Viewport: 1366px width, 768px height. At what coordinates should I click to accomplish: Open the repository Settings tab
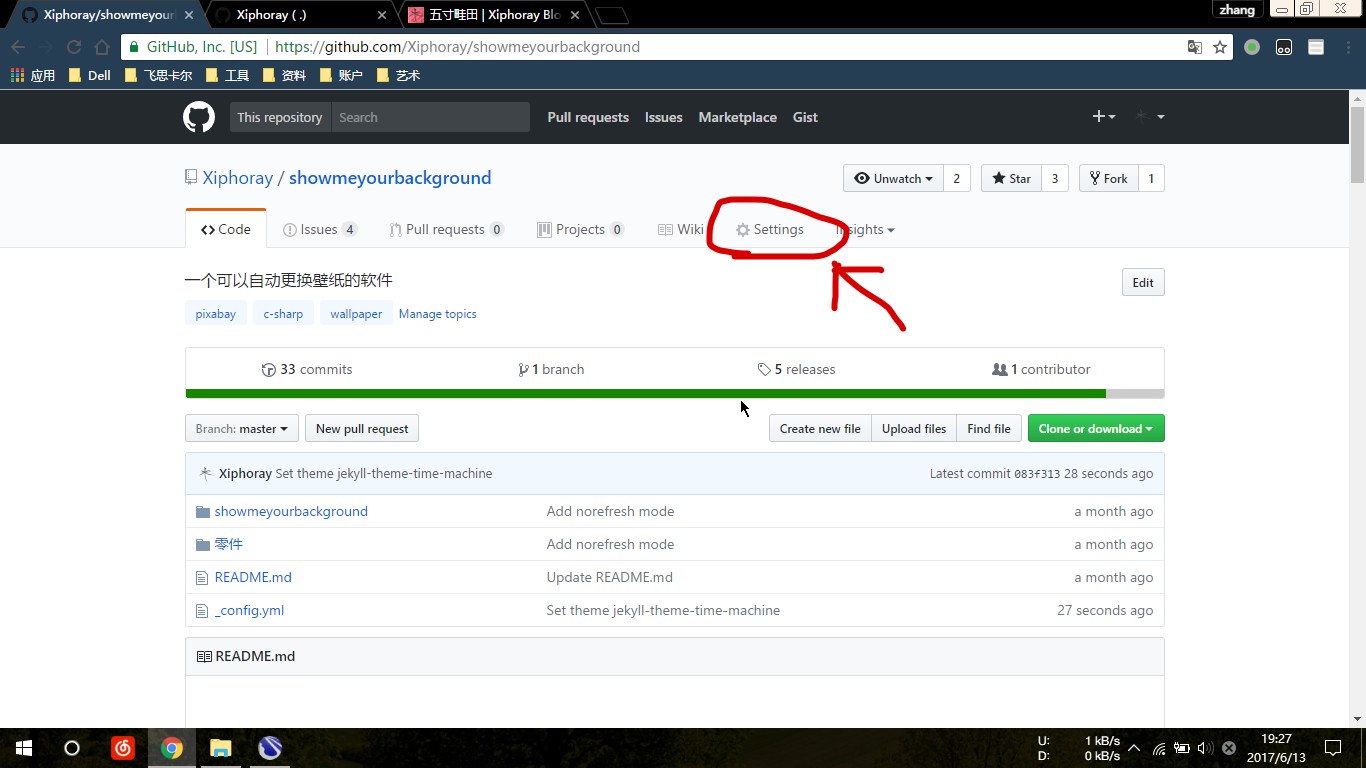770,229
